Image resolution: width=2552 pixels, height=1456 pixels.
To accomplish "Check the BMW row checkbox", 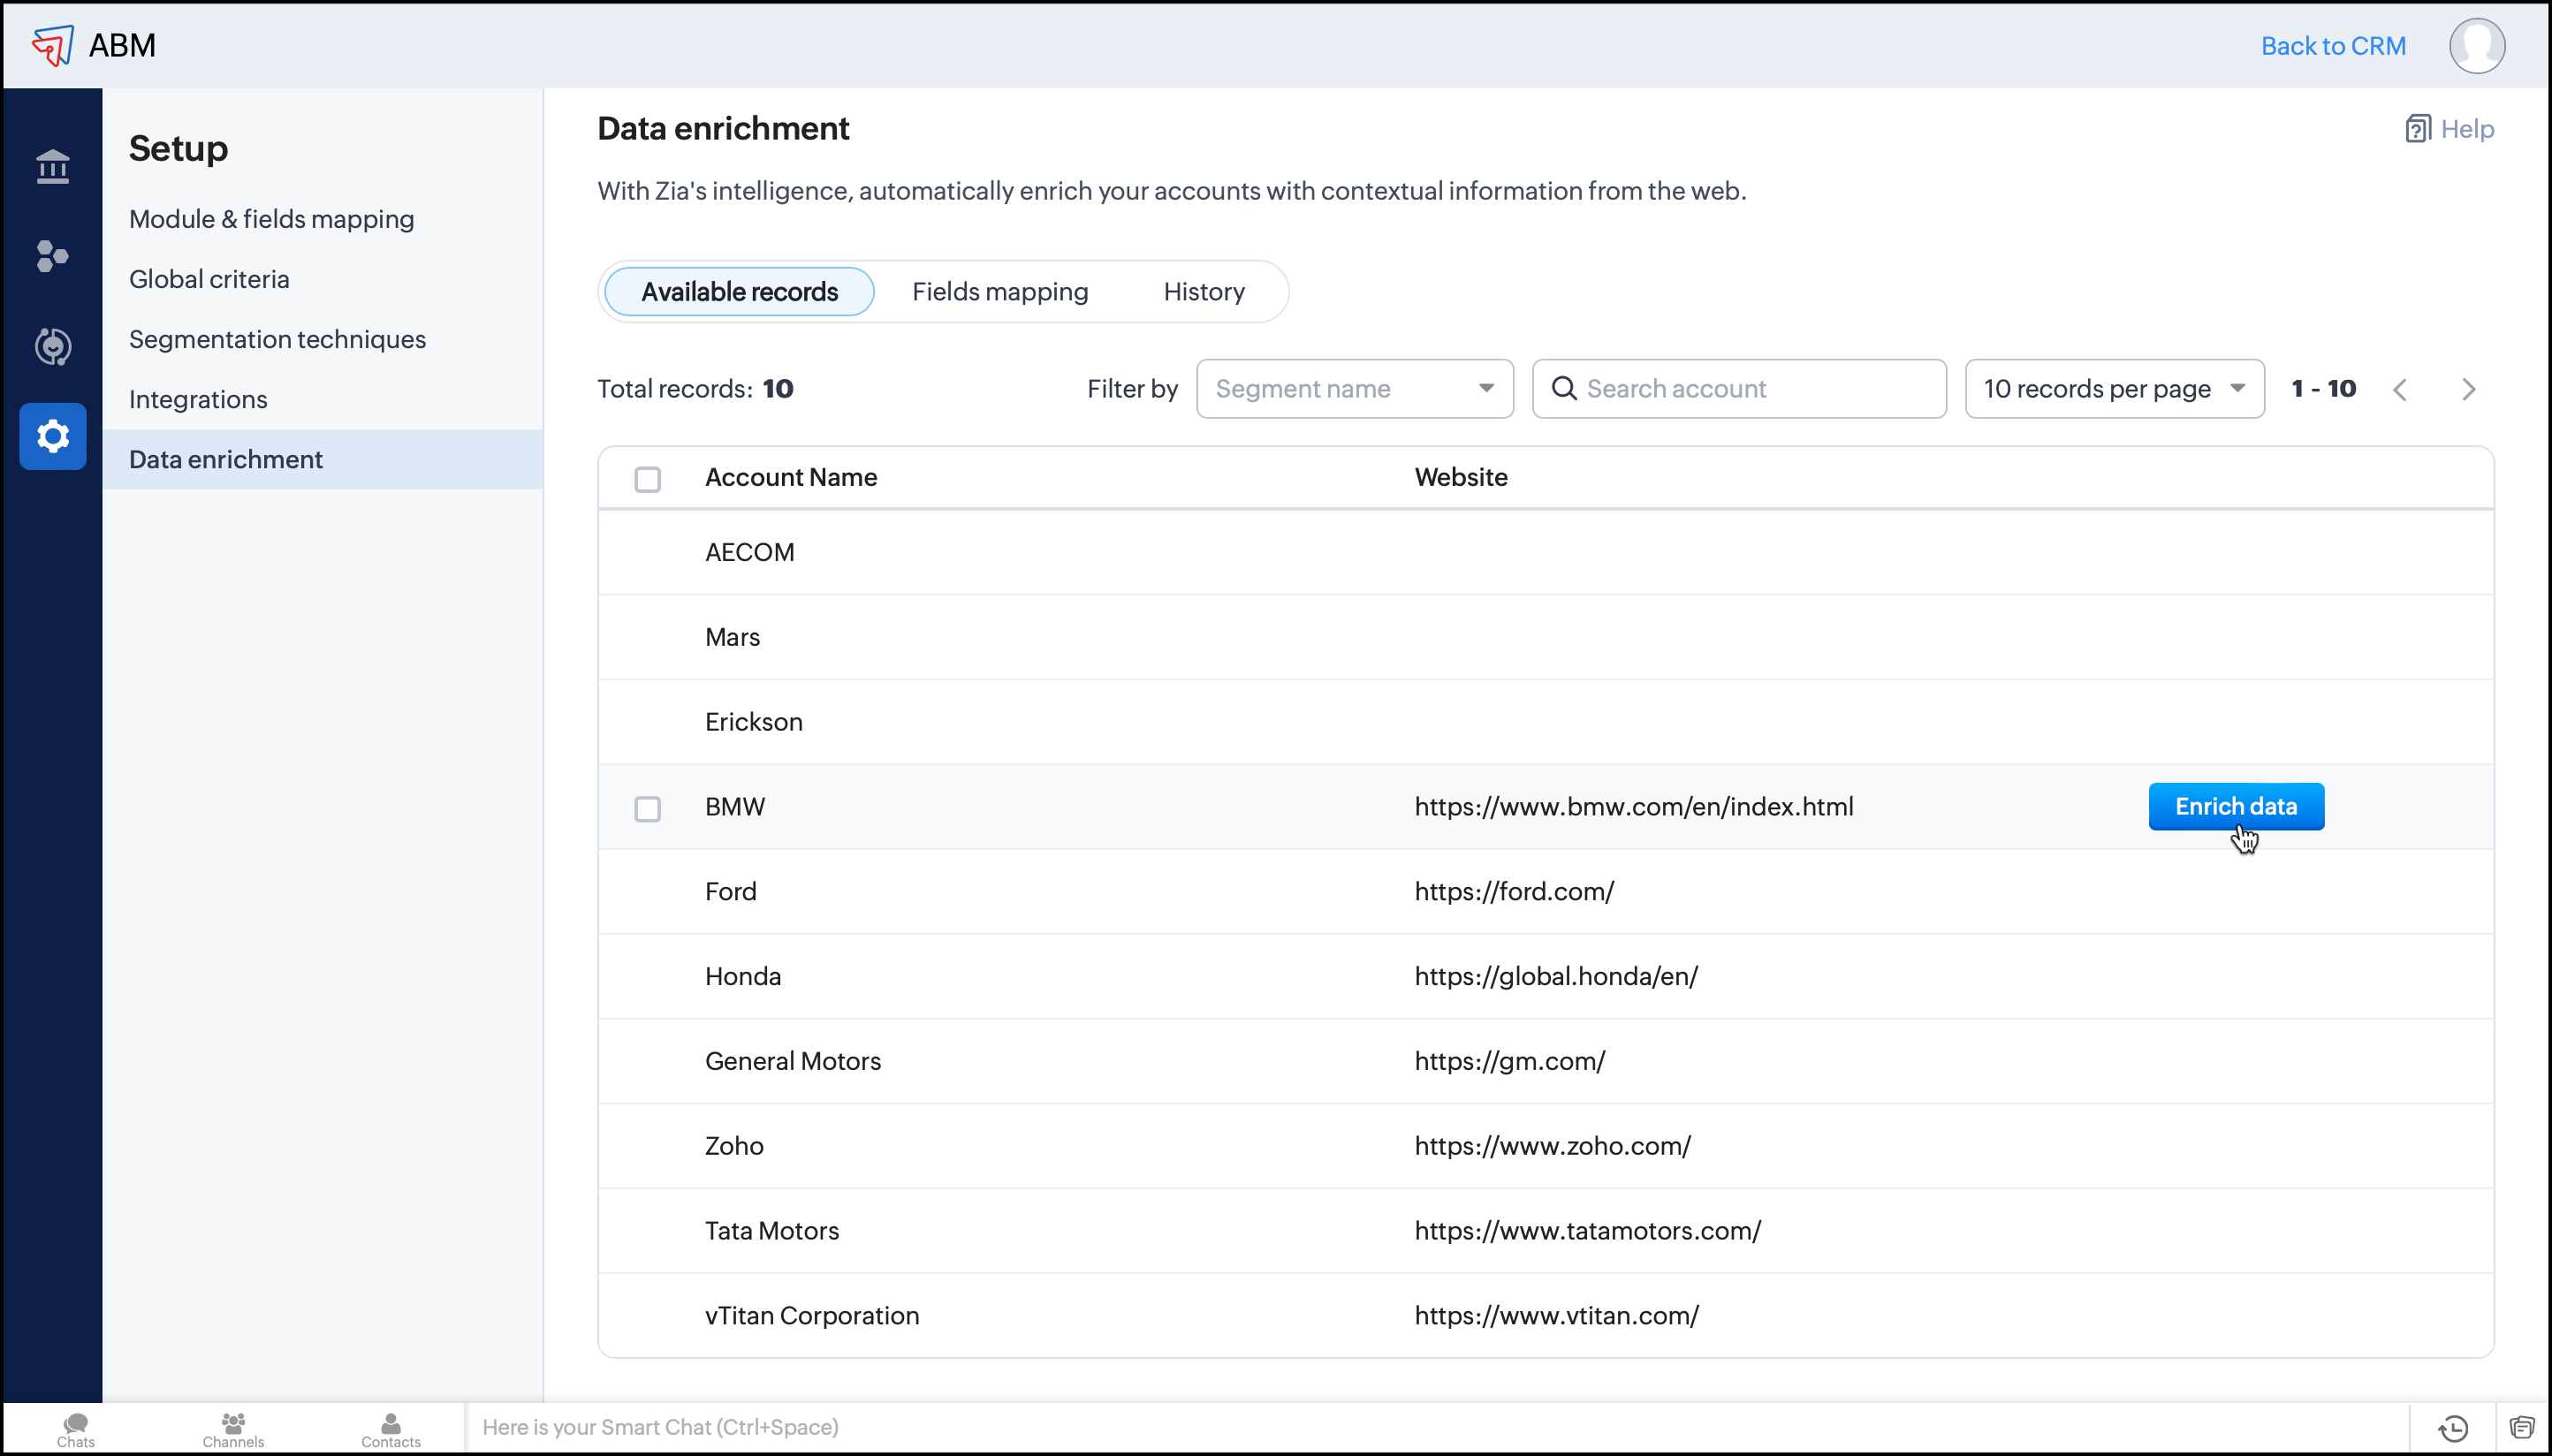I will [647, 808].
